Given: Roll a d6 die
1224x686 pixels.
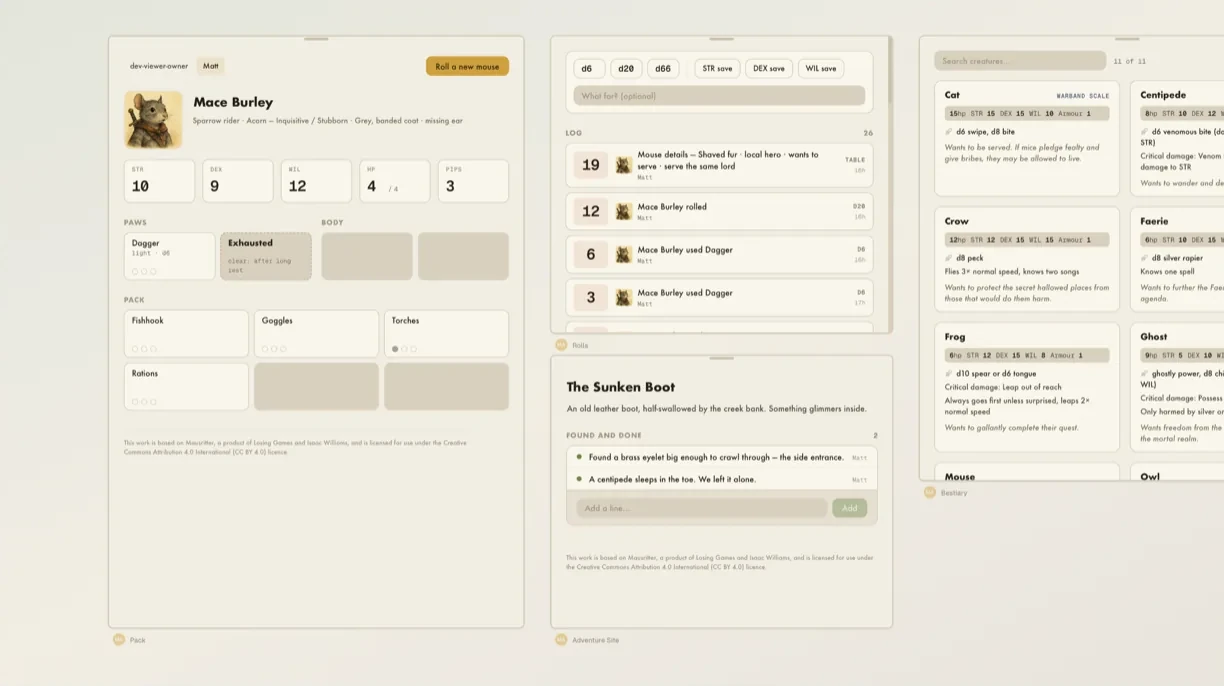Looking at the screenshot, I should point(589,69).
